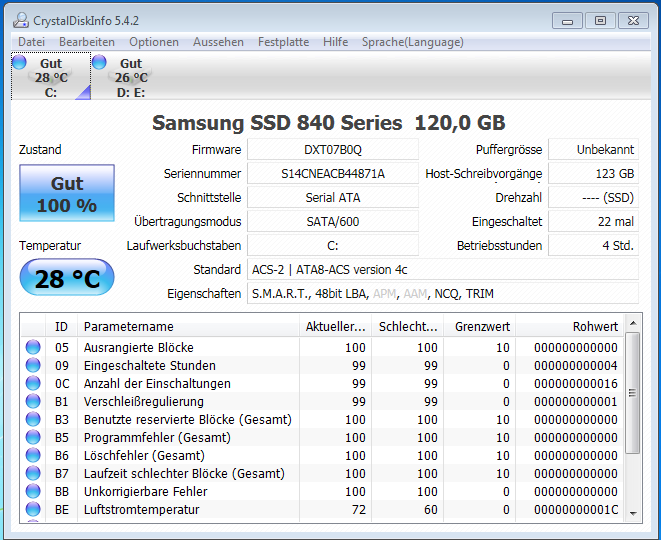
Task: Click the Schlecht... column header
Action: 408,326
